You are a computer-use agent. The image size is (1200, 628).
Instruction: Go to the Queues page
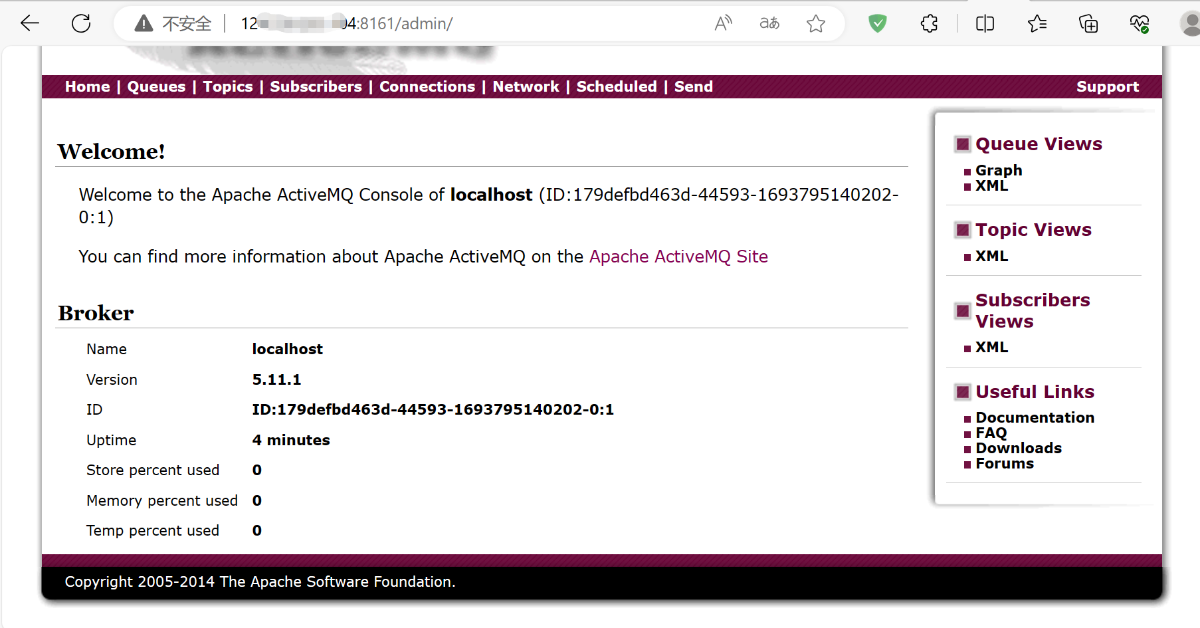(x=156, y=87)
